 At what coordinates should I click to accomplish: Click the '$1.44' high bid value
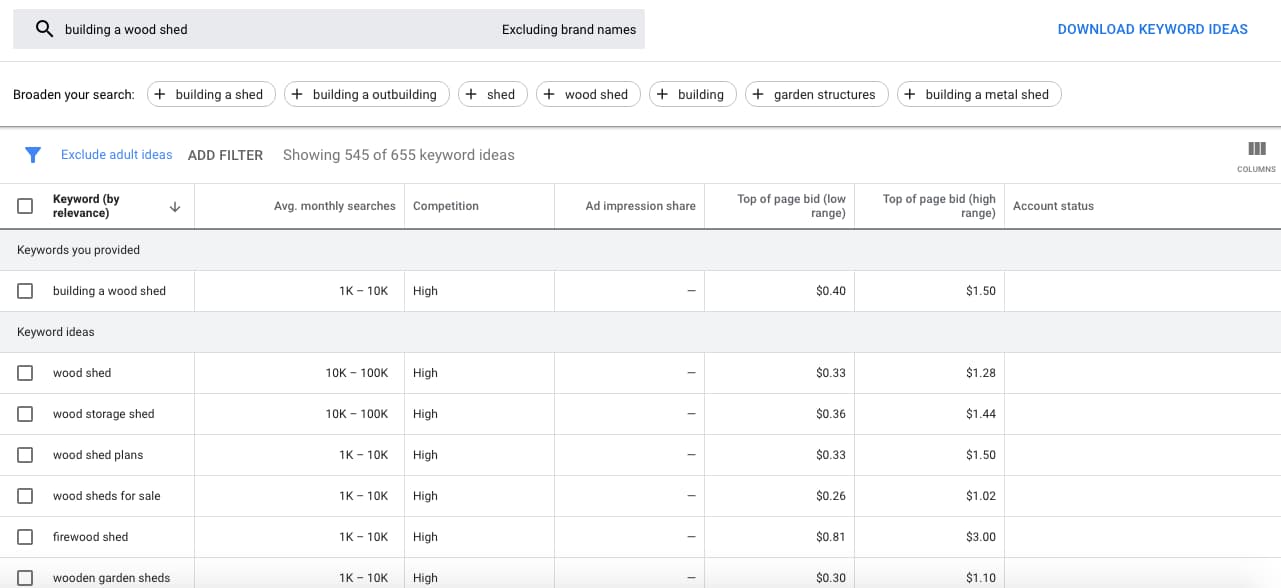click(x=981, y=414)
